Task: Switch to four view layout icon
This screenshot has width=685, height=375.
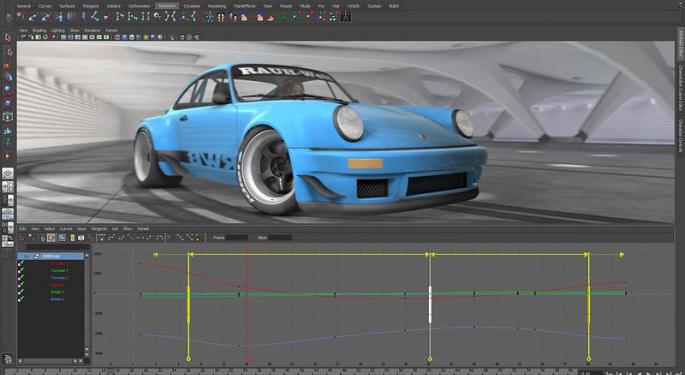Action: click(x=8, y=187)
